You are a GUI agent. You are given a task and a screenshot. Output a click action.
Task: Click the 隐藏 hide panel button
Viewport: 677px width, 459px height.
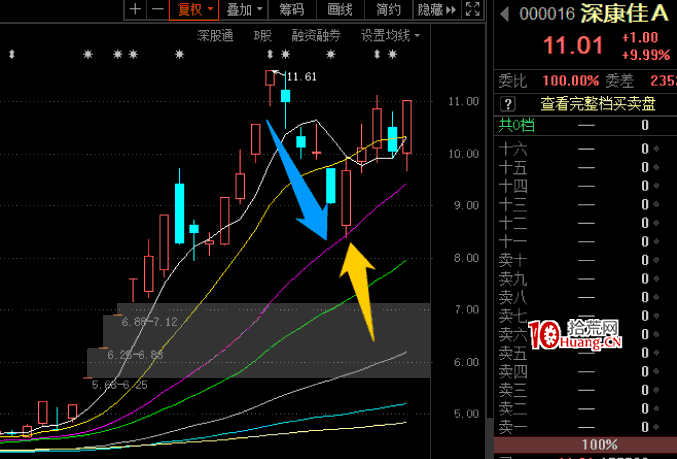(x=437, y=9)
